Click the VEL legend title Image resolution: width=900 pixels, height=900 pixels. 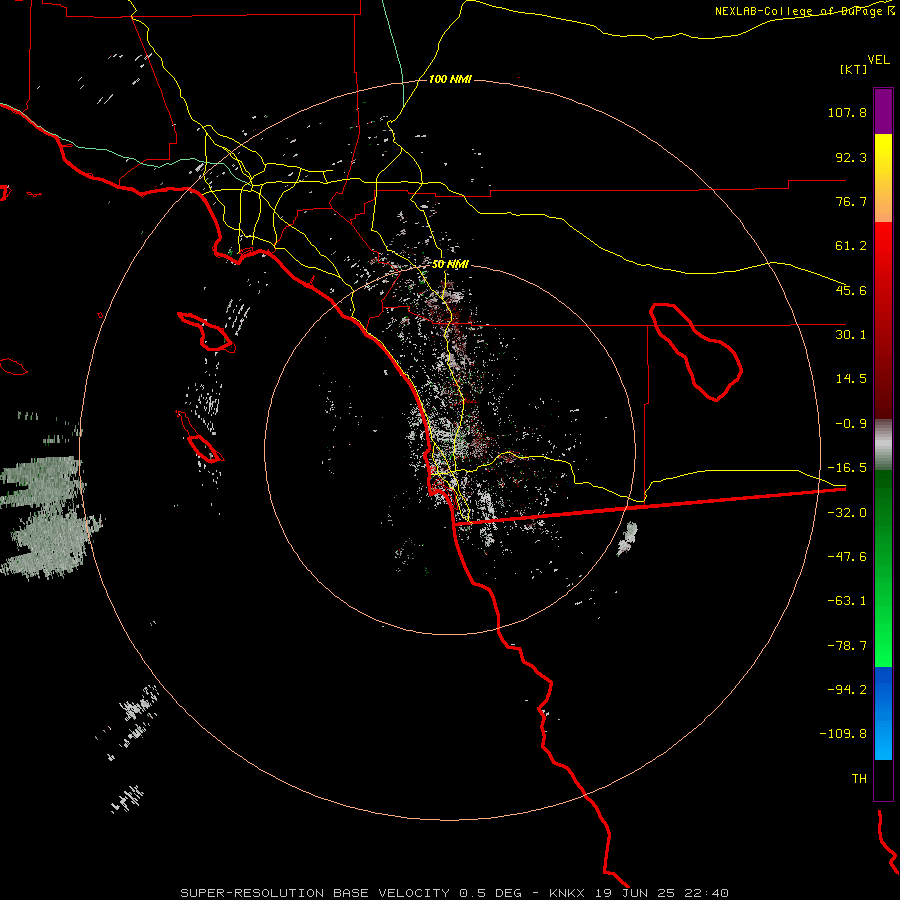coord(878,60)
